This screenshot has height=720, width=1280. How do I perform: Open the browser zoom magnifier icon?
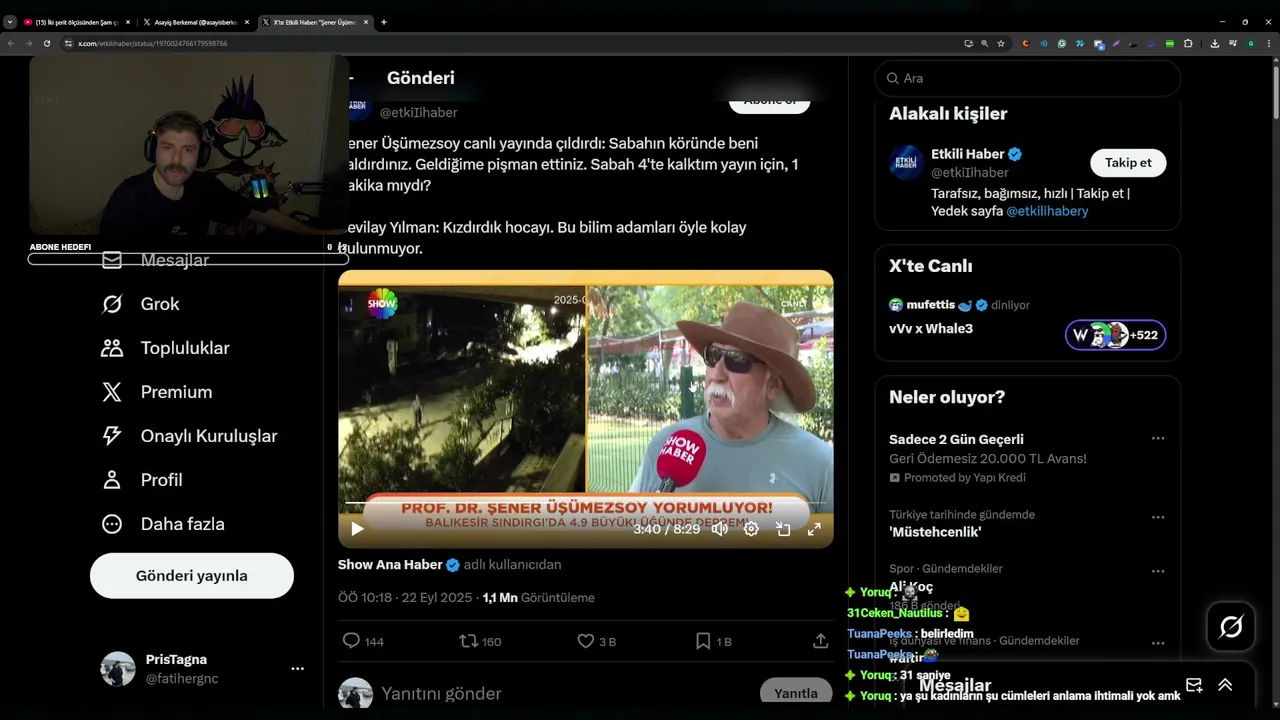click(x=985, y=44)
